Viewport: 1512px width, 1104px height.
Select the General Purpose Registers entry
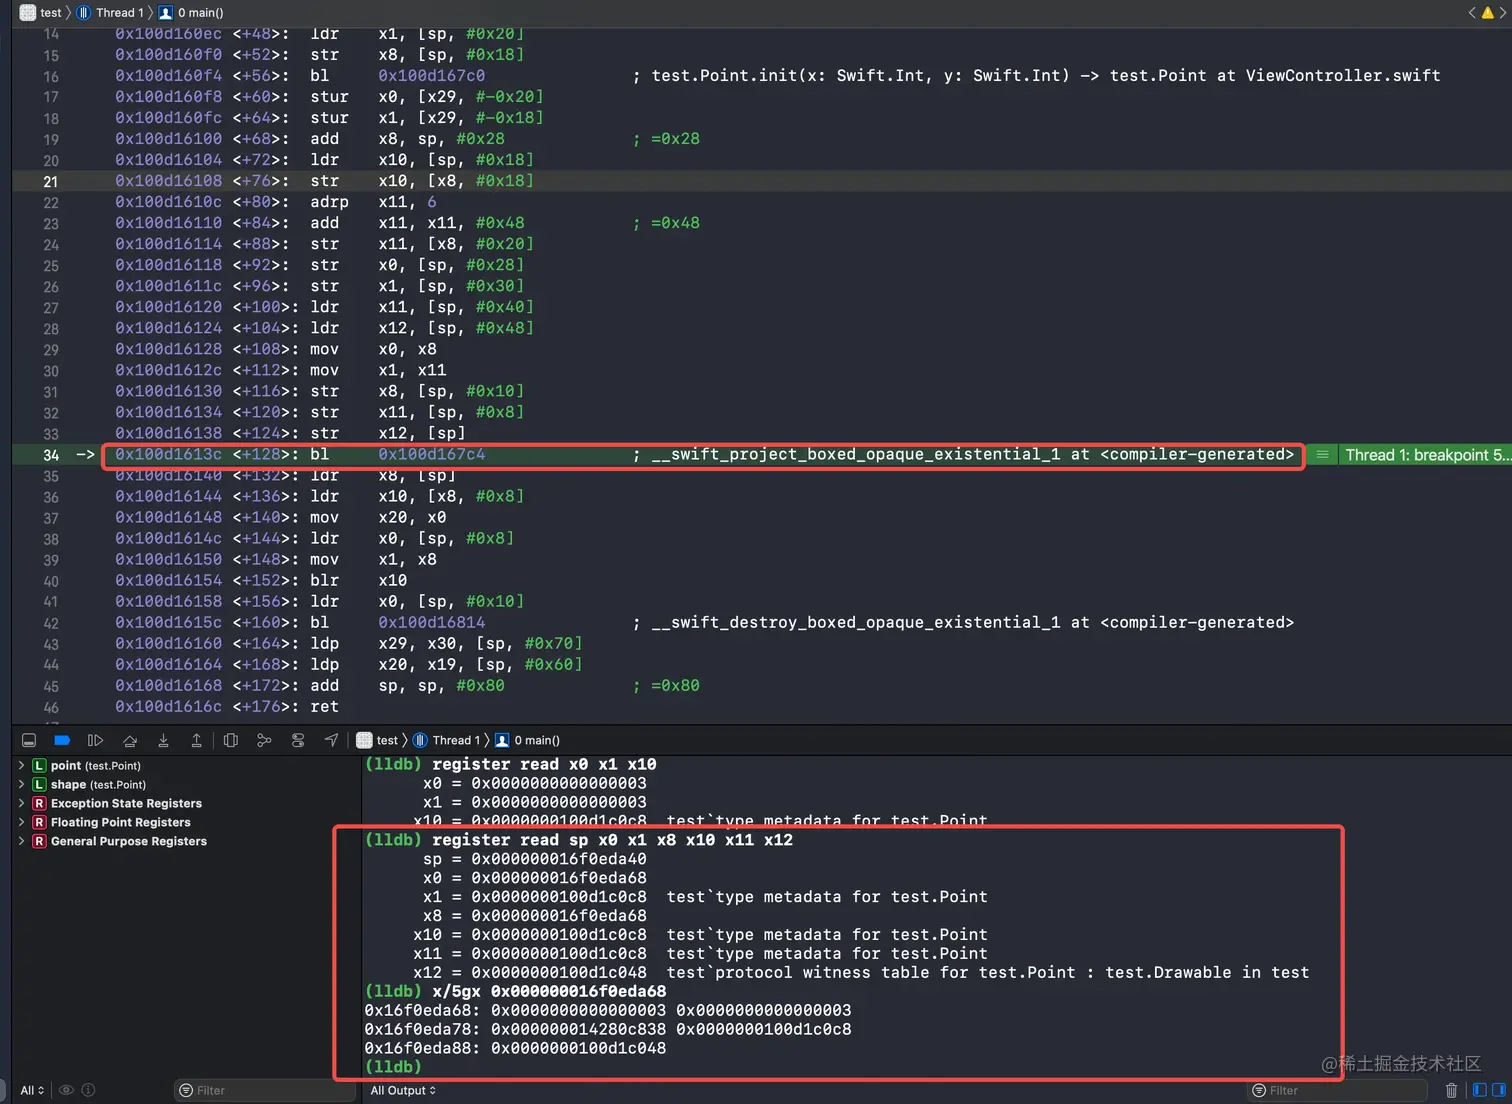tap(129, 841)
